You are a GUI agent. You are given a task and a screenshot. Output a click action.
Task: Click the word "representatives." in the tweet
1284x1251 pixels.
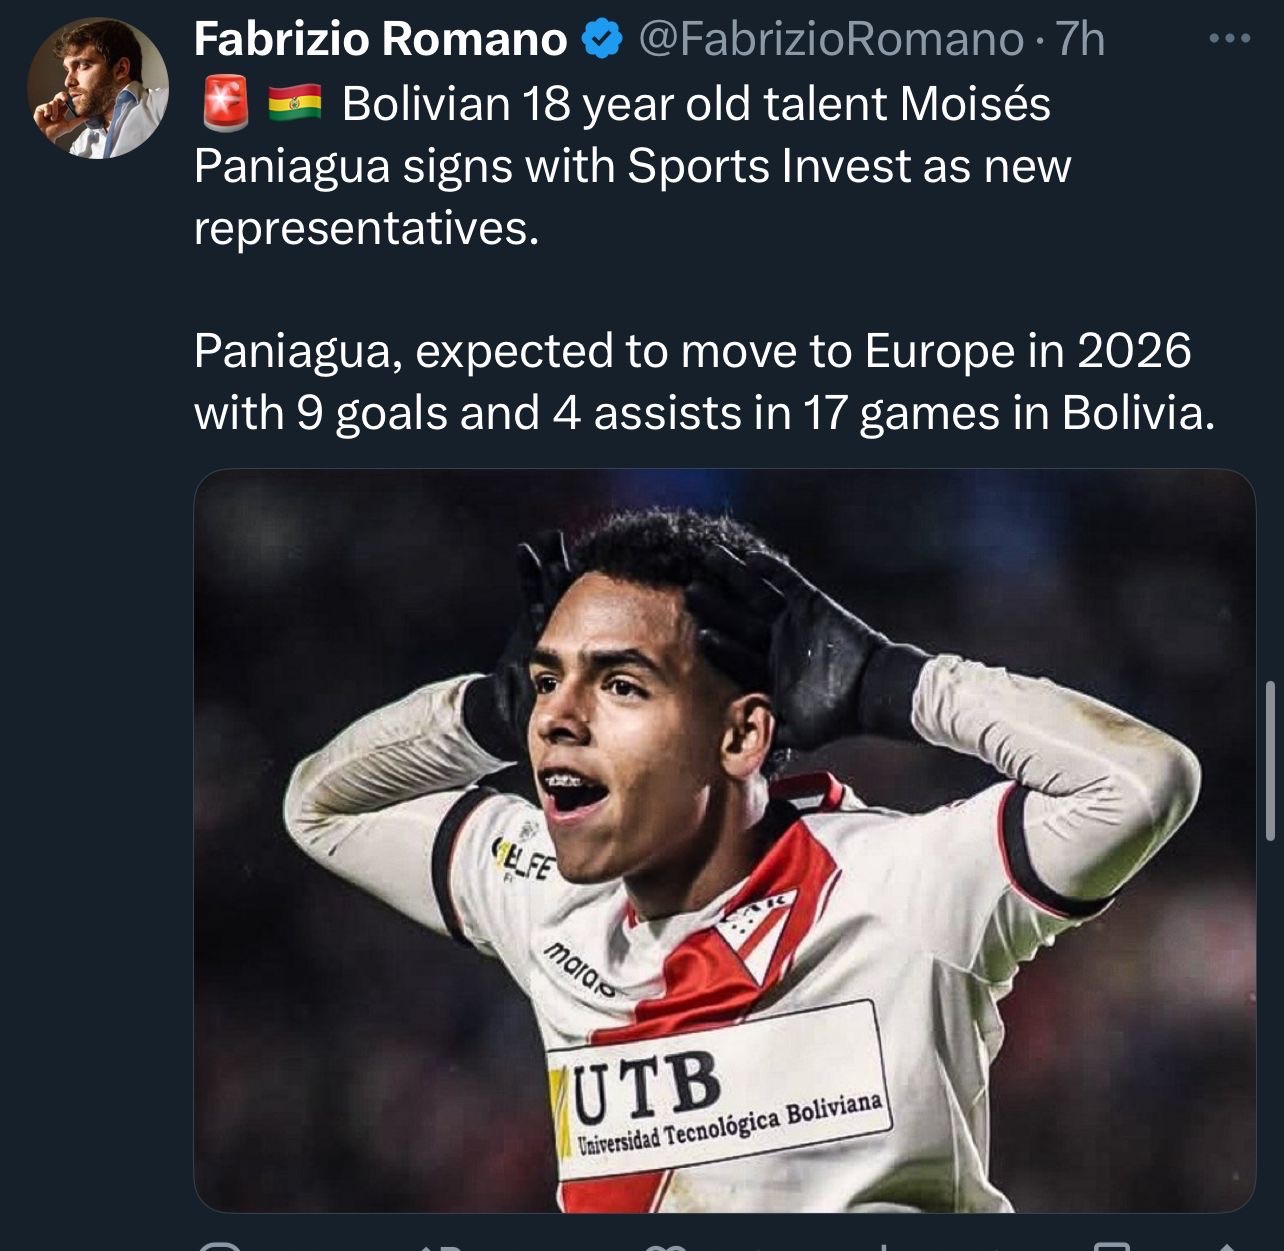[366, 228]
